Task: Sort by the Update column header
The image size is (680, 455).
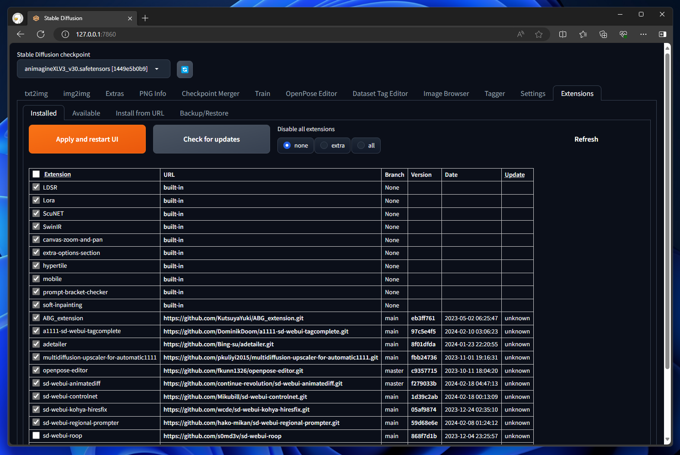Action: (514, 174)
